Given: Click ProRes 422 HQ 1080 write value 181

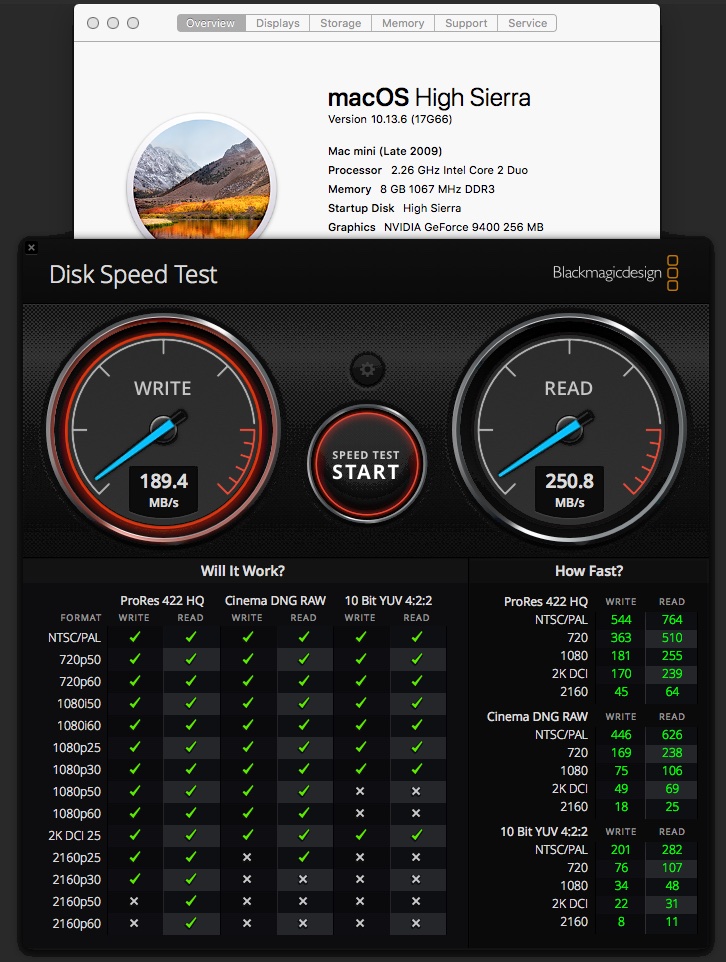Looking at the screenshot, I should [621, 656].
